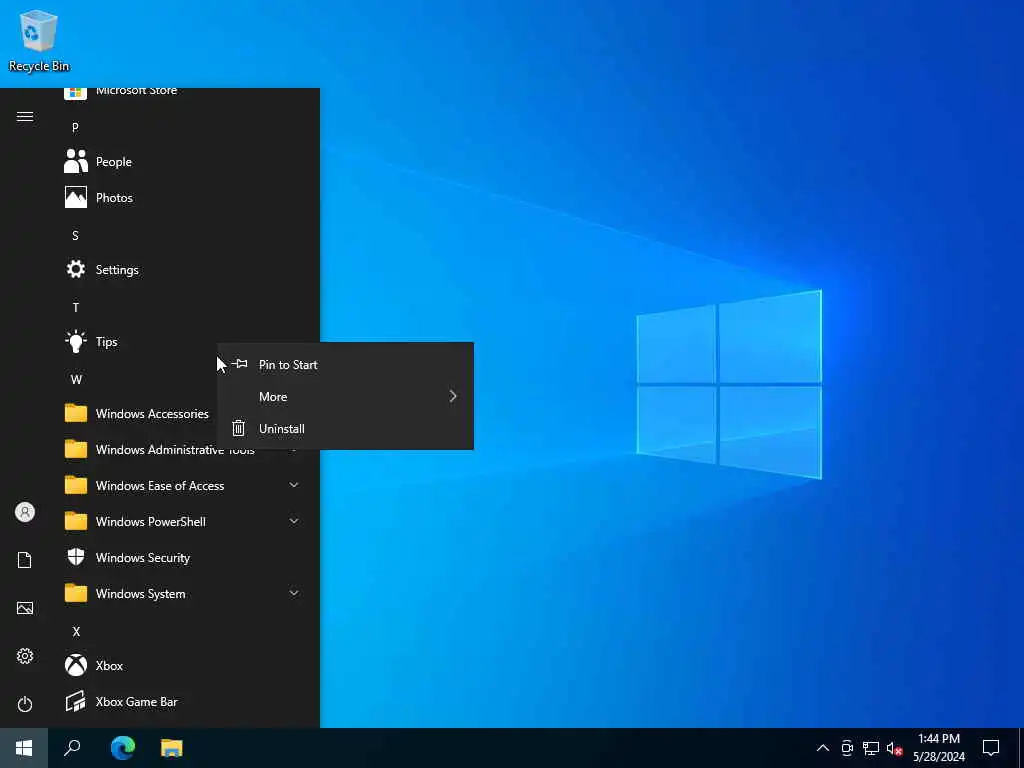Click the letter W section header
This screenshot has height=768, width=1024.
click(x=76, y=379)
